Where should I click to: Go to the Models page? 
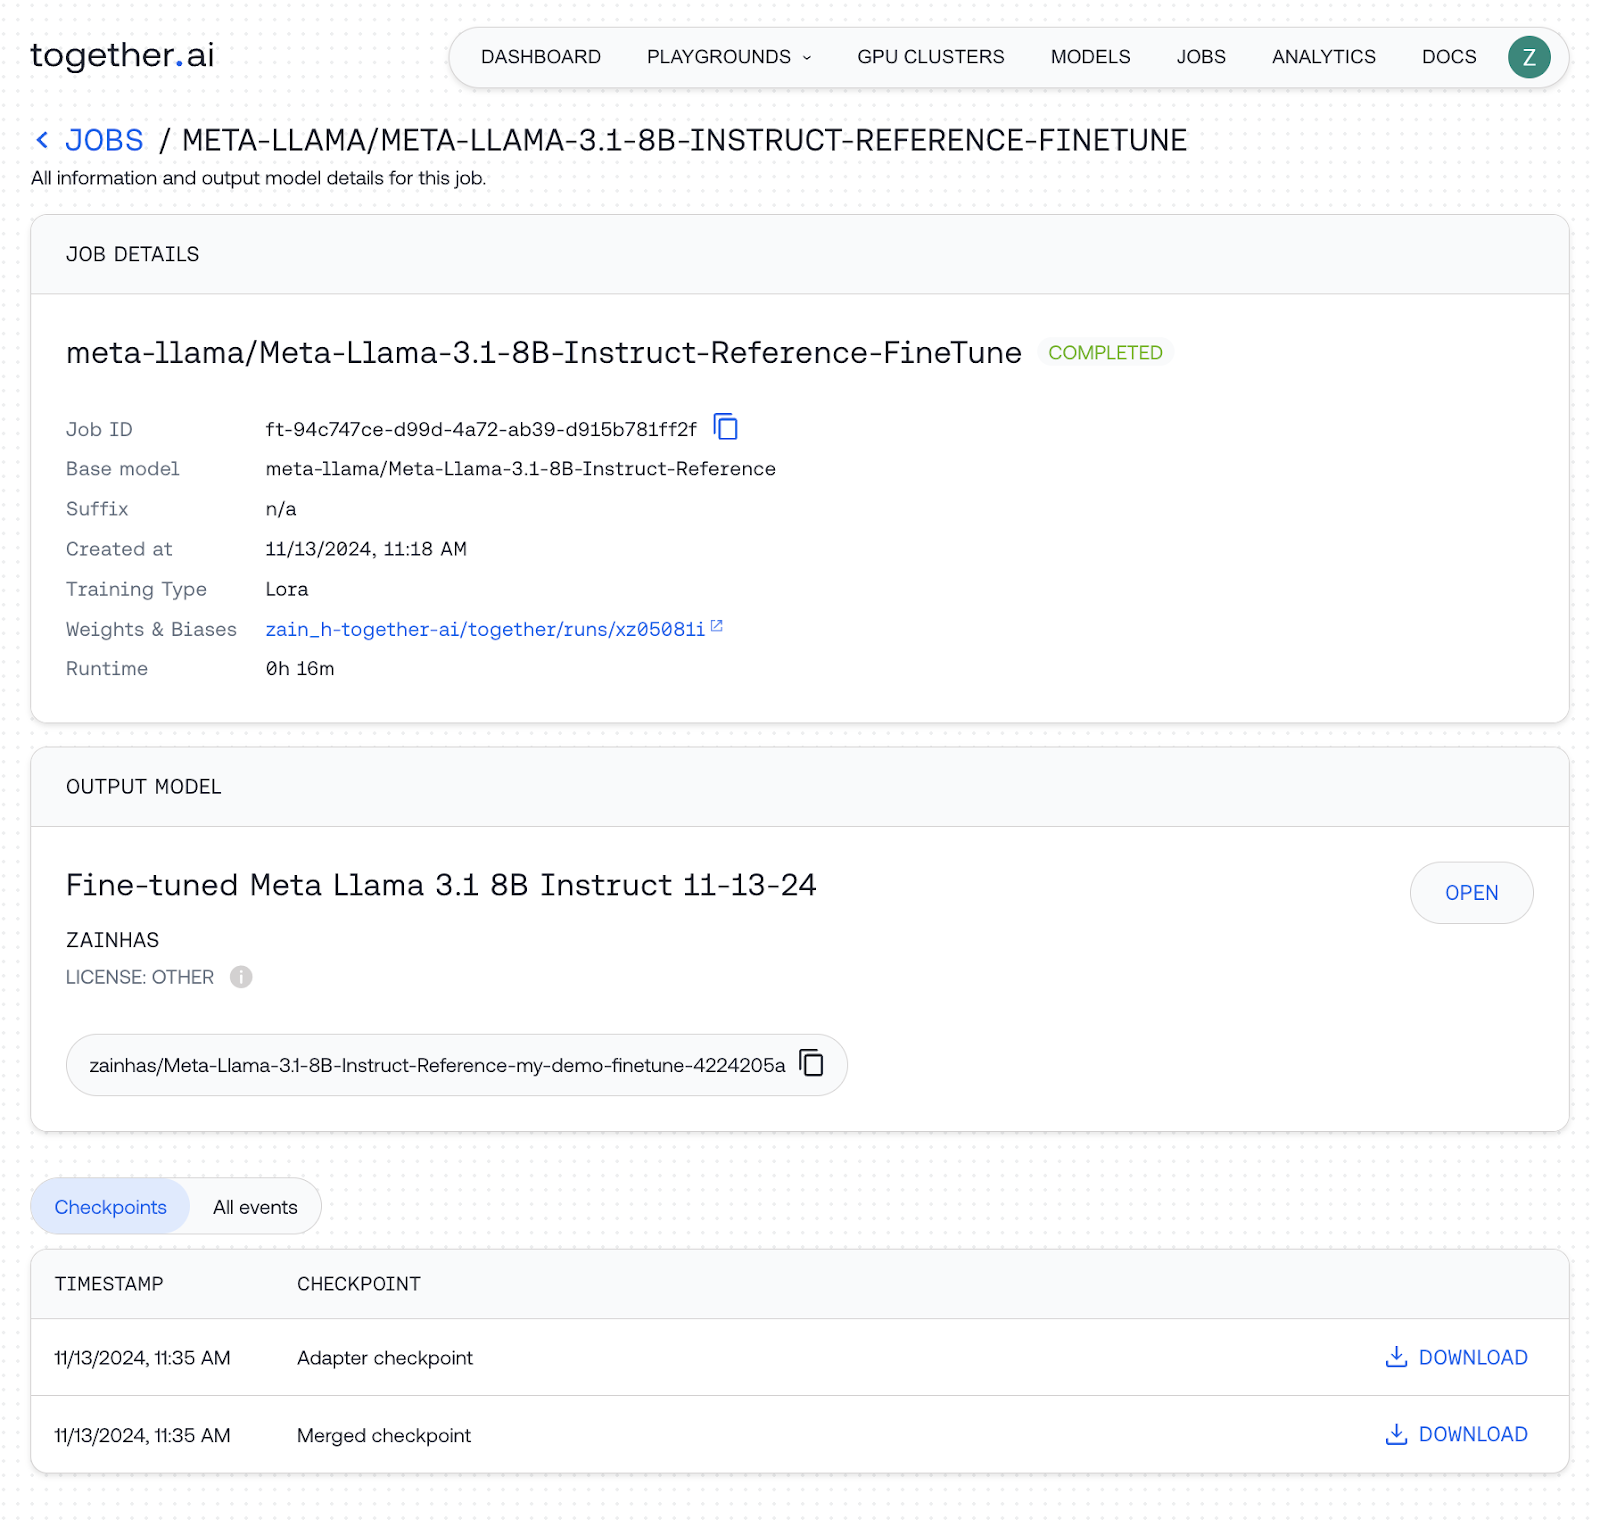tap(1090, 57)
